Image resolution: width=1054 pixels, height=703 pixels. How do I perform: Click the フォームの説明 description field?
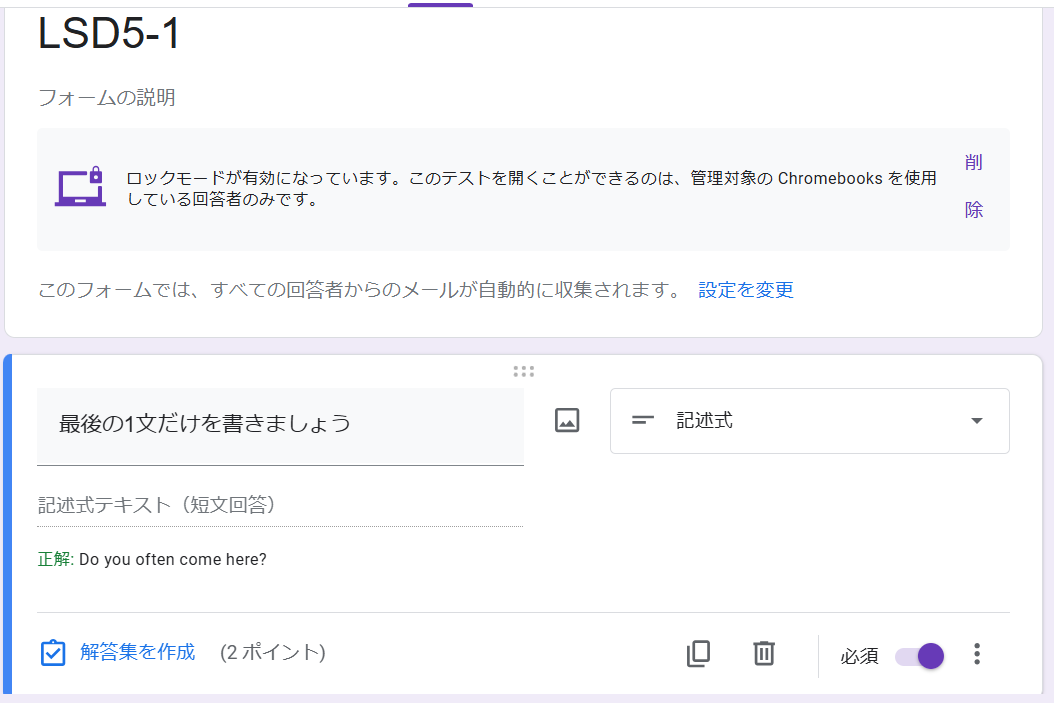[107, 97]
